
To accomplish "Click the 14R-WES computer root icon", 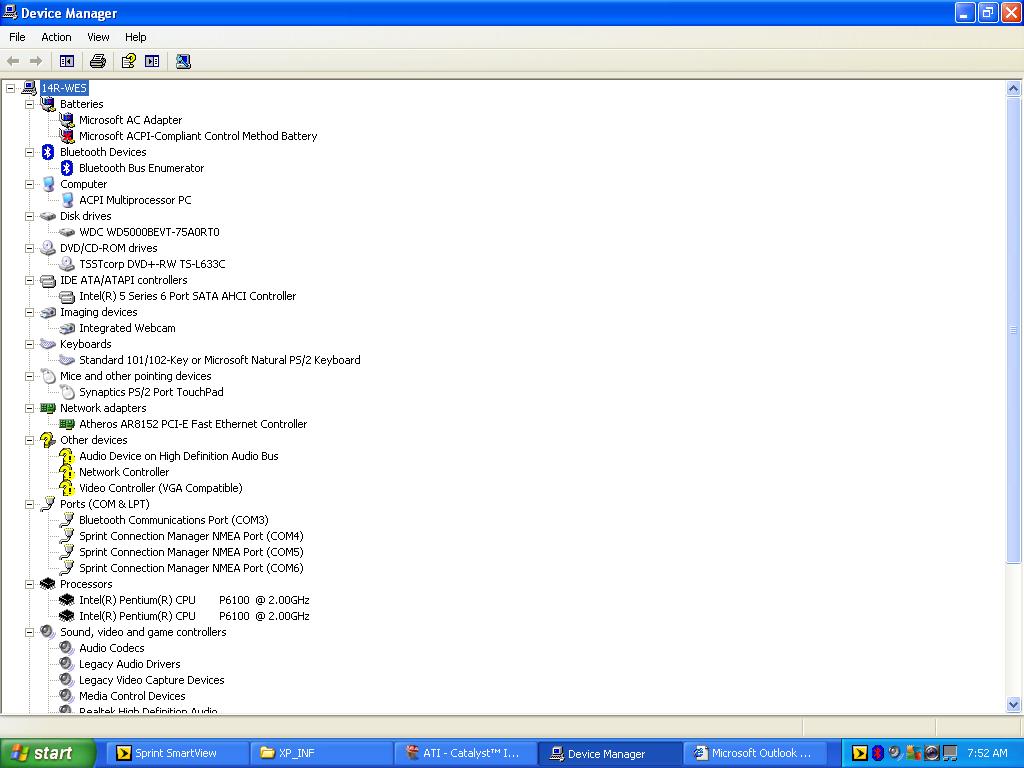I will click(x=29, y=88).
